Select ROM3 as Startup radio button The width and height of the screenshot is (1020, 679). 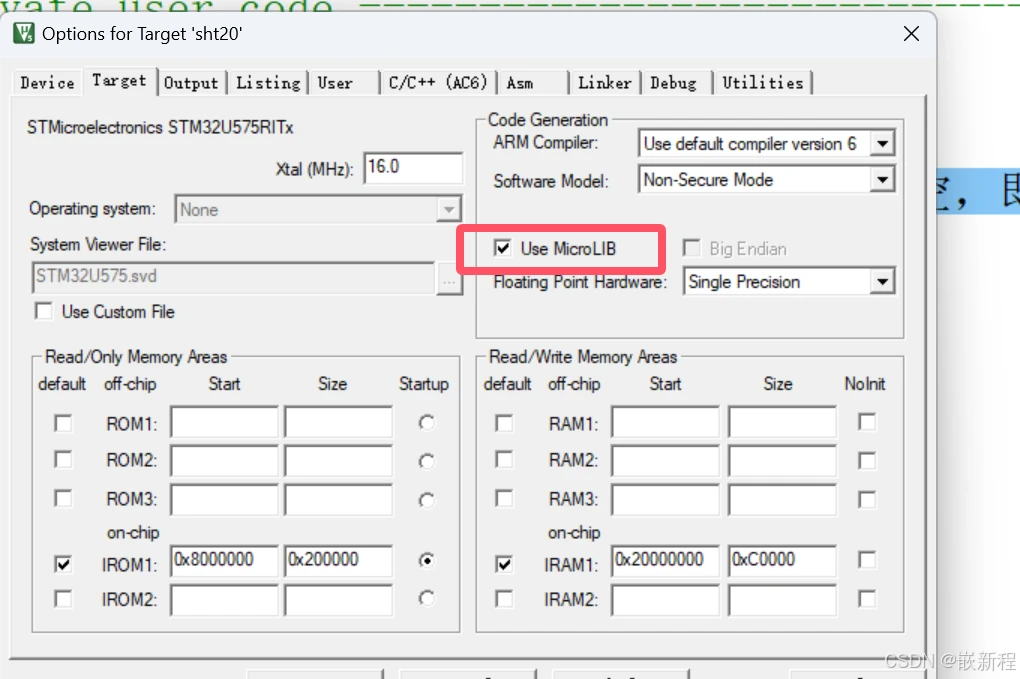[x=427, y=500]
